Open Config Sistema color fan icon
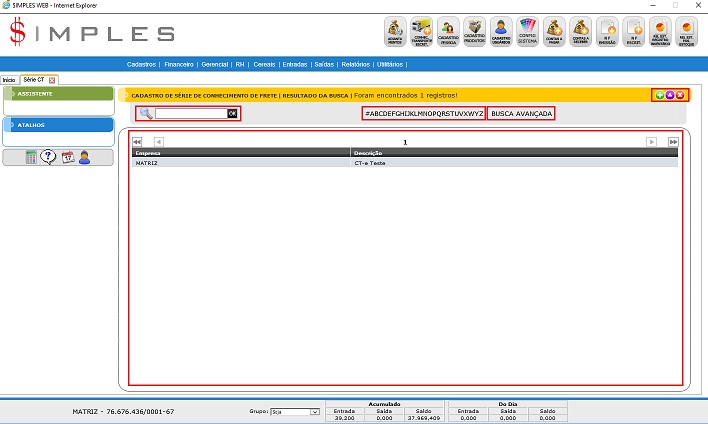Image resolution: width=708 pixels, height=424 pixels. [x=529, y=32]
